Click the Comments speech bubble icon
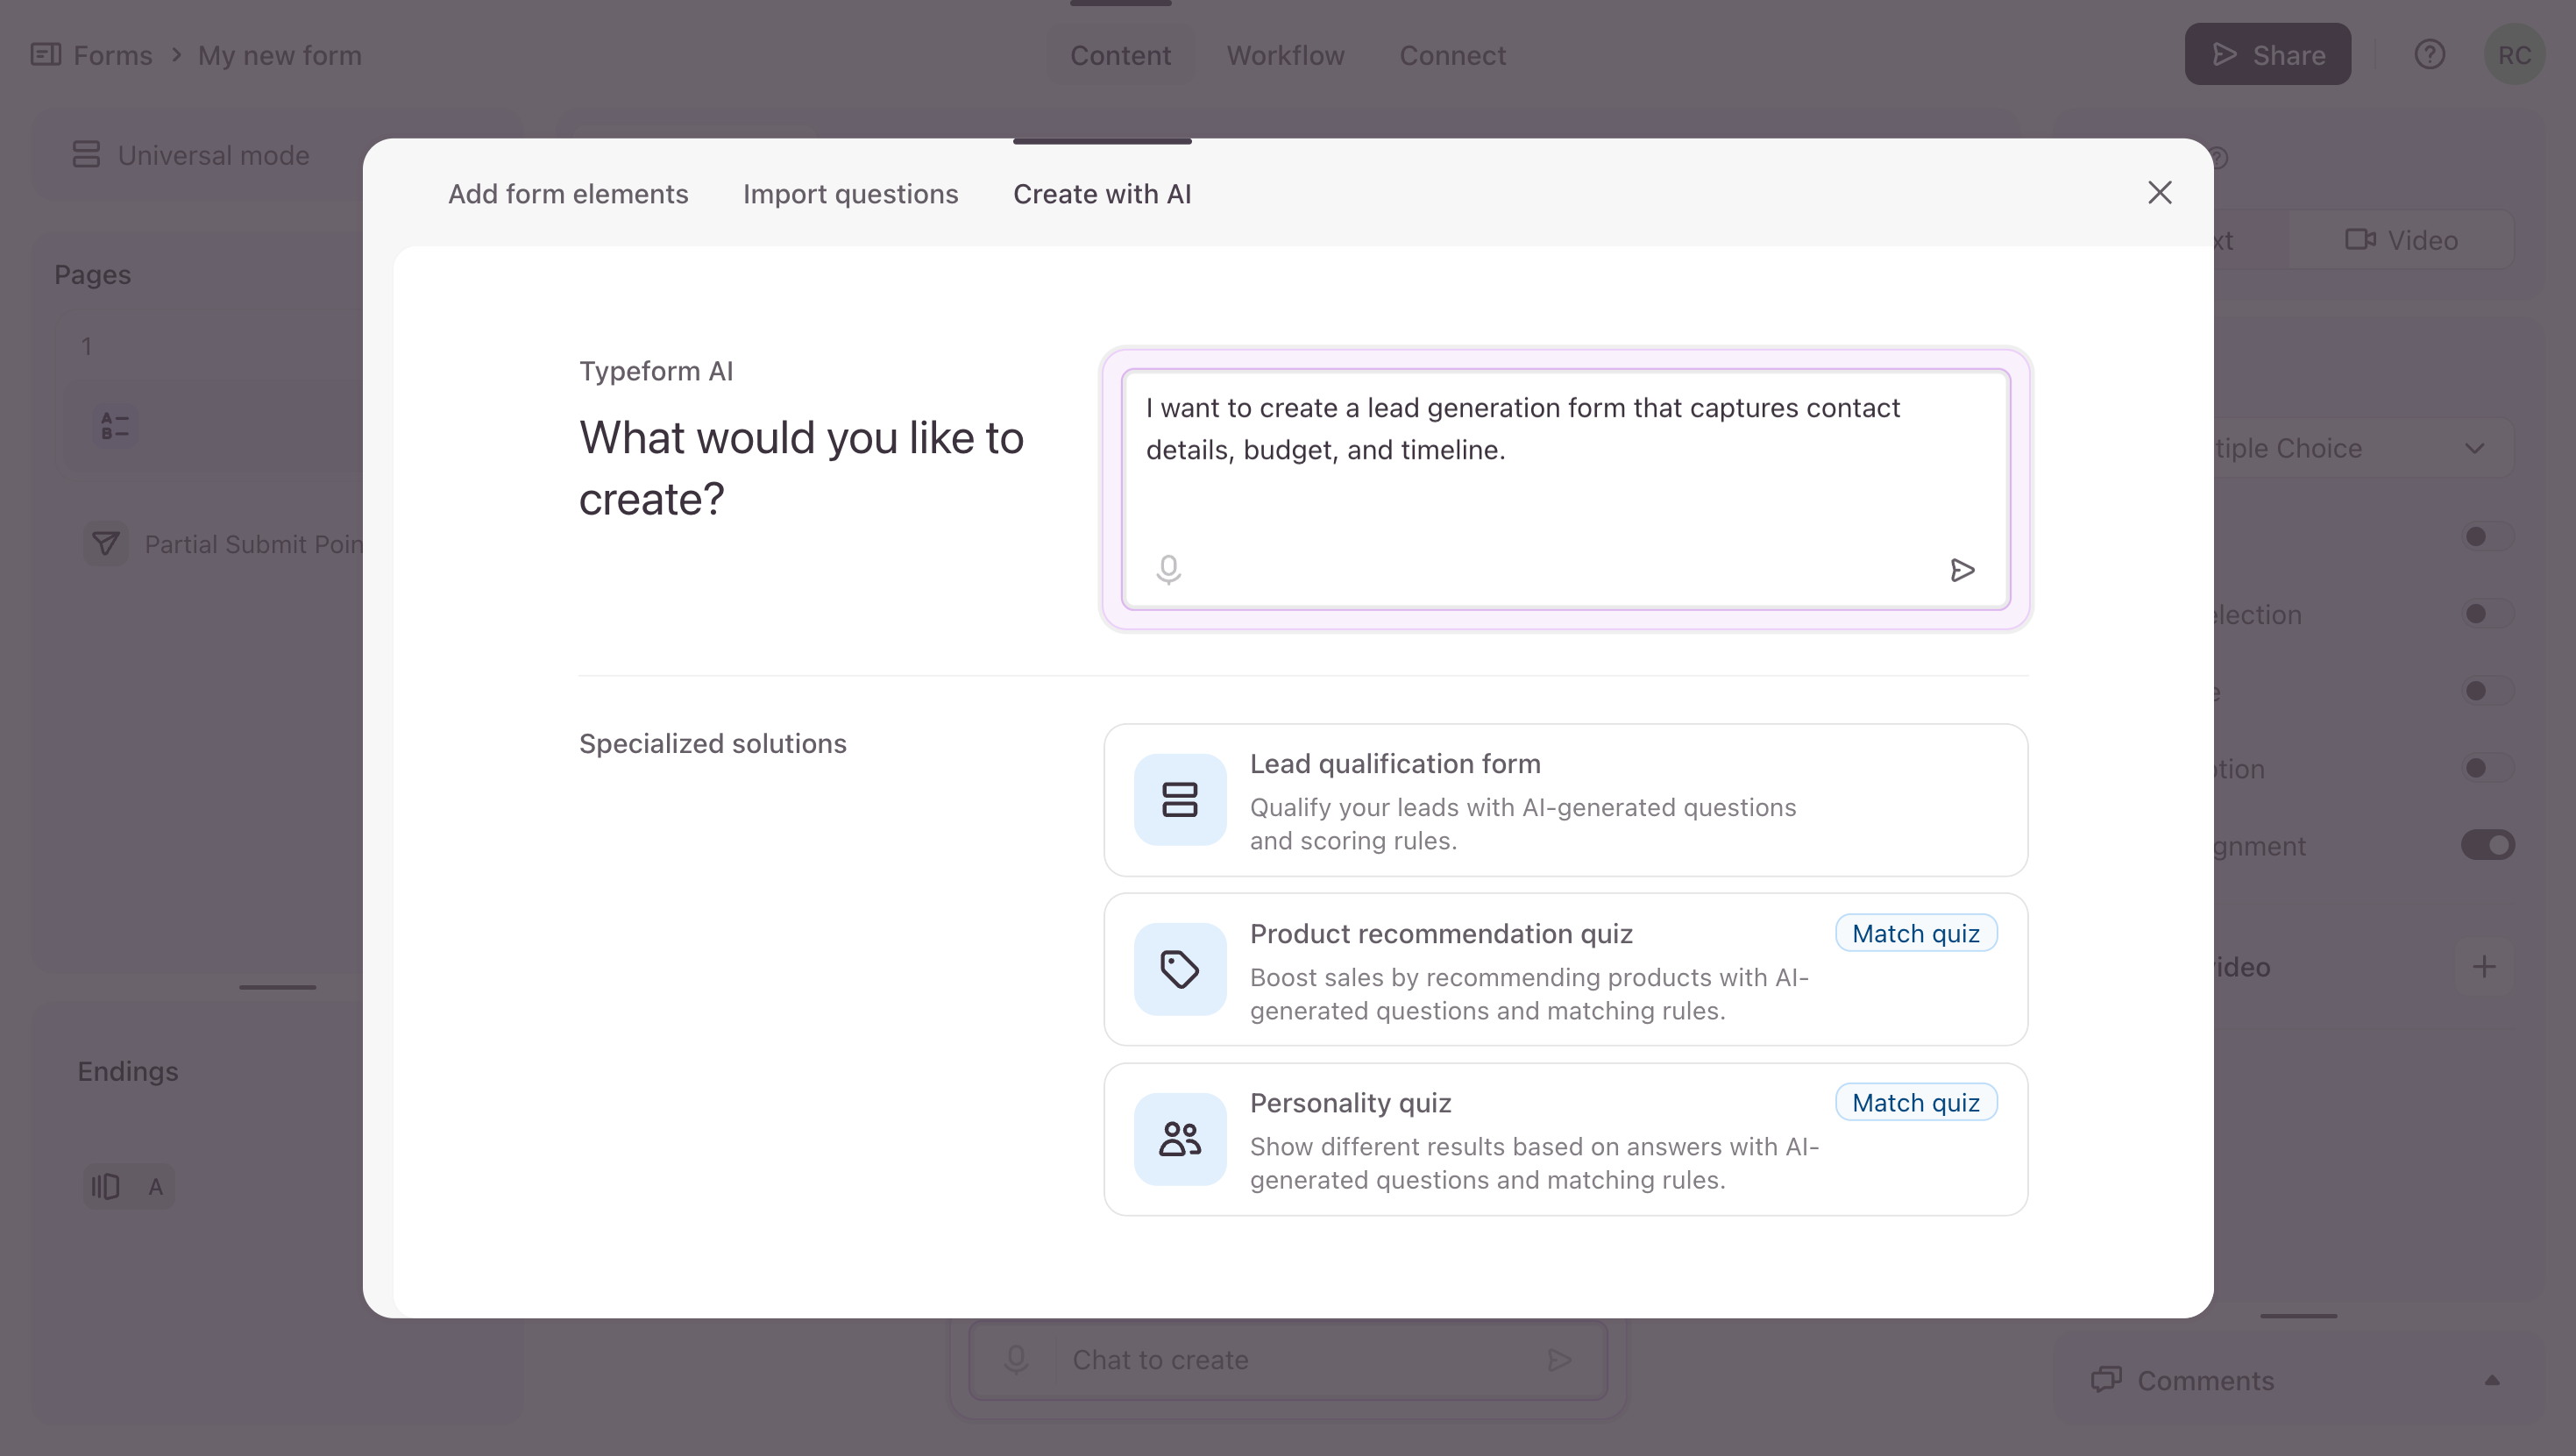 pos(2105,1380)
